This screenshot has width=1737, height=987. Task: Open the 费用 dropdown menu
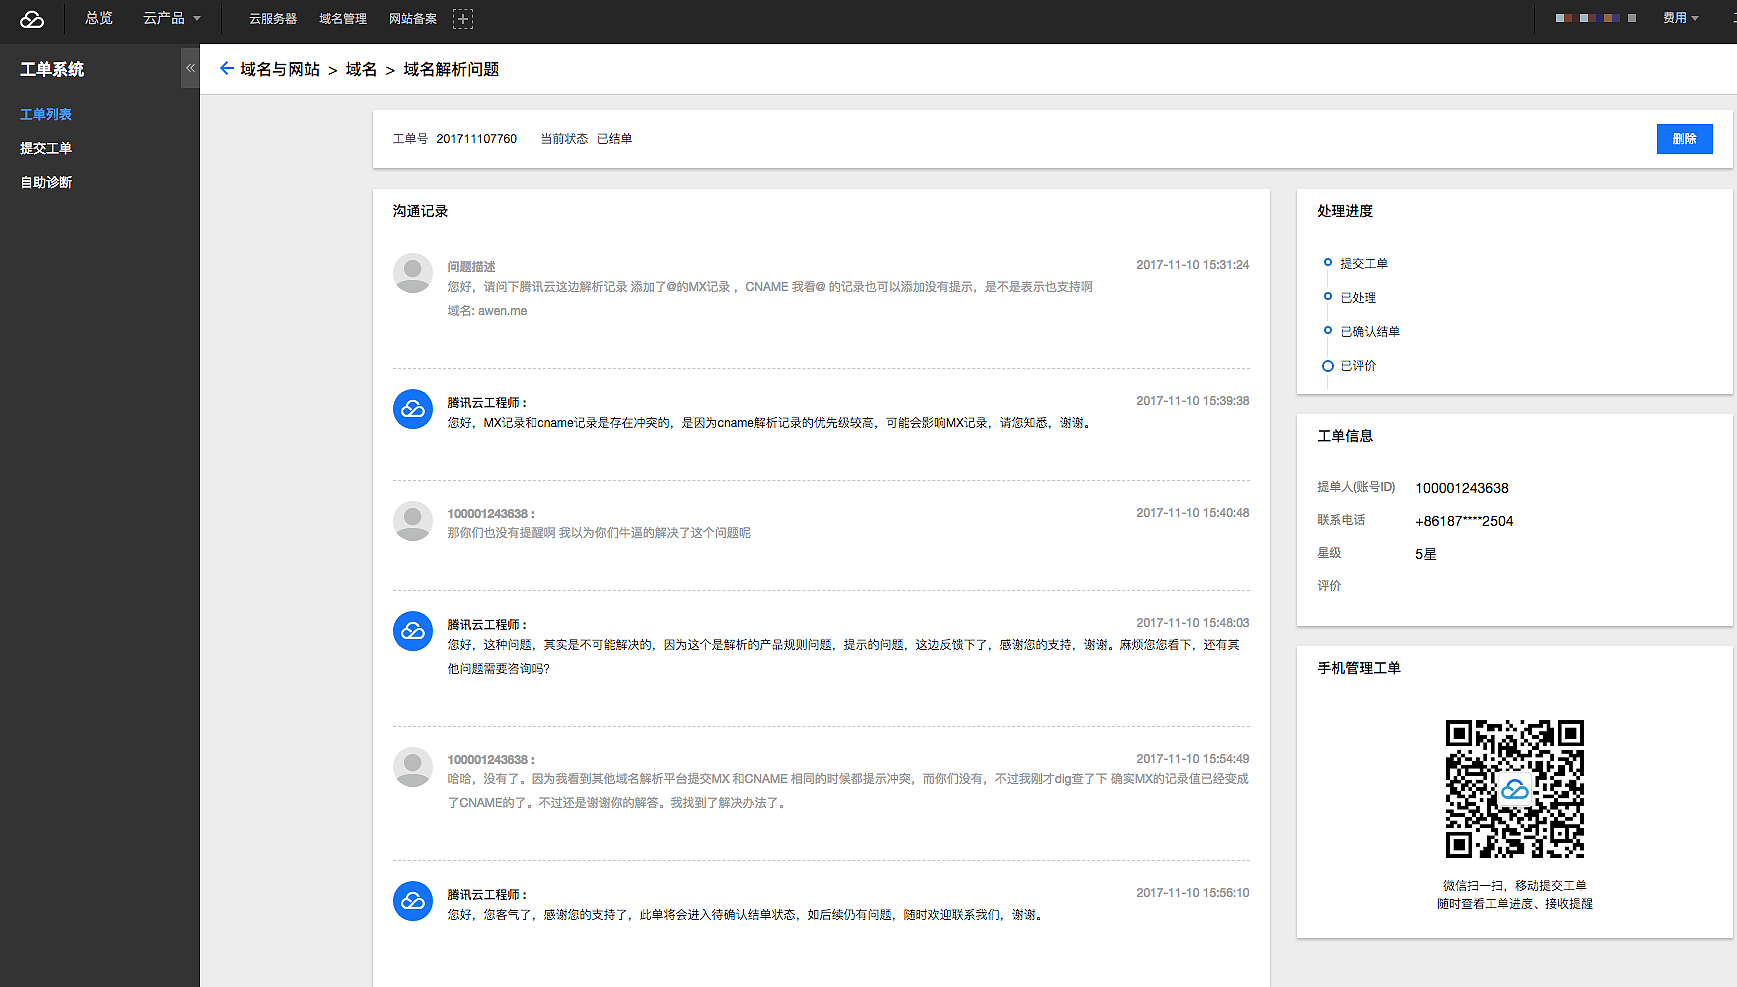(x=1680, y=19)
